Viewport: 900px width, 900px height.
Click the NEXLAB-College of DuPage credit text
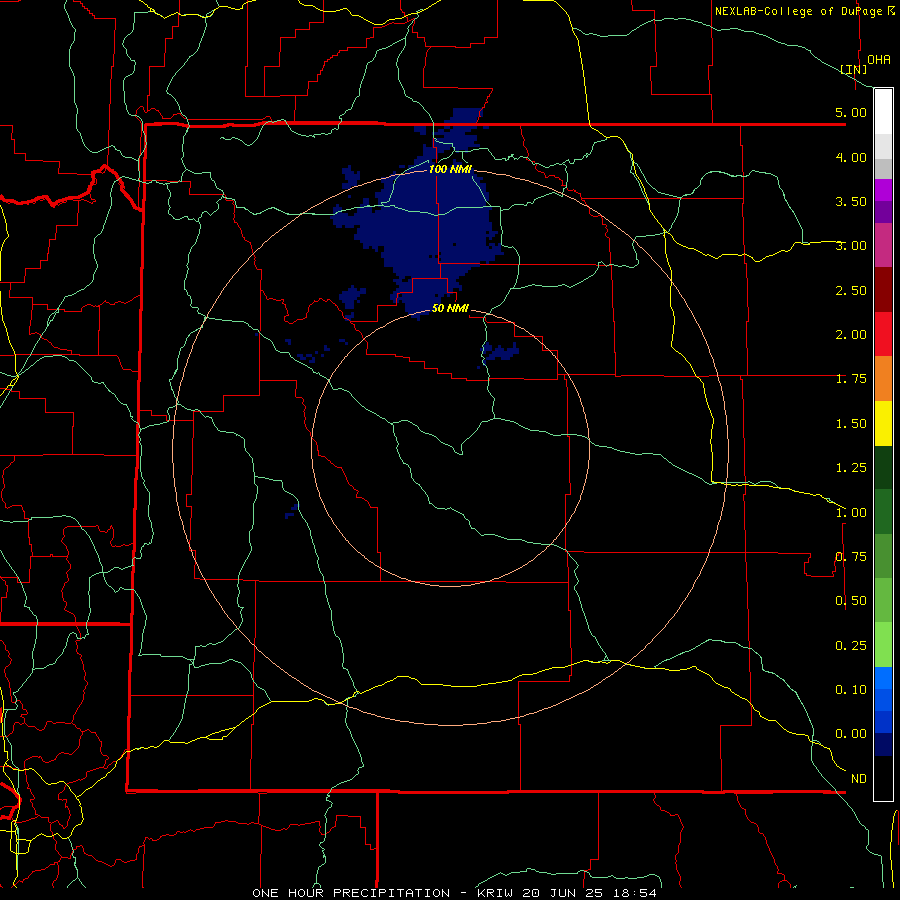[x=798, y=11]
